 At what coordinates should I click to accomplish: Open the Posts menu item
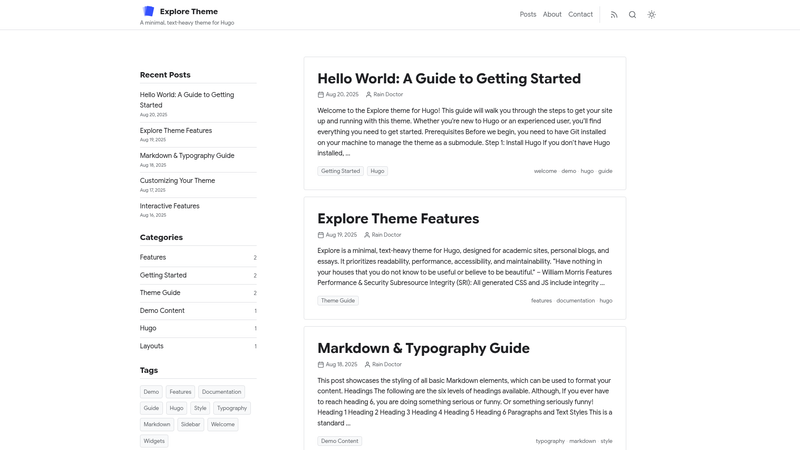point(528,14)
